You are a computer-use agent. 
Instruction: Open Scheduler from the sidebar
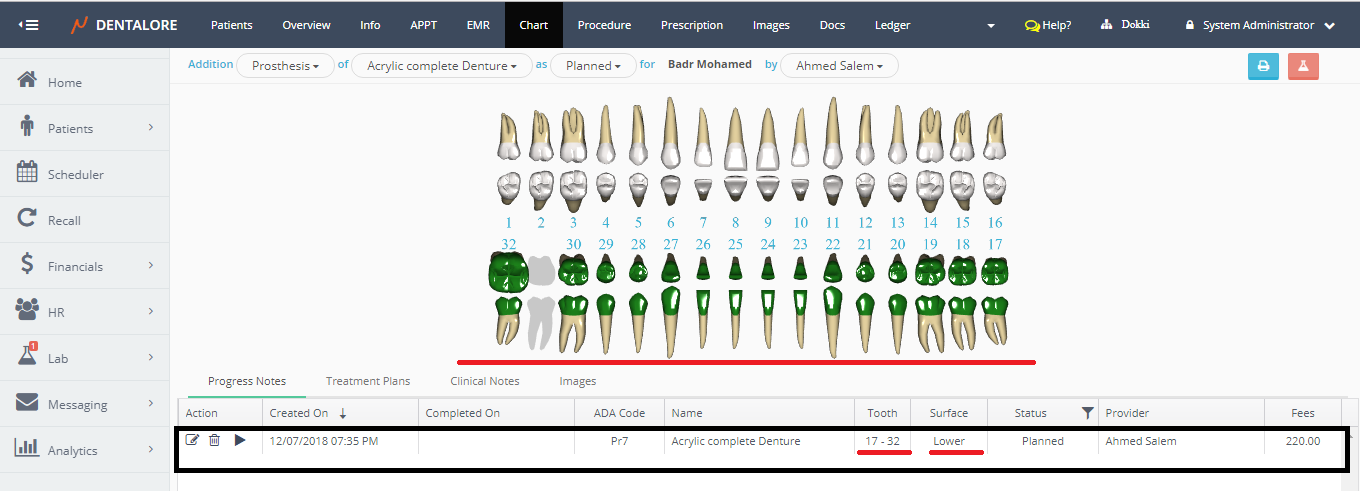[x=75, y=174]
